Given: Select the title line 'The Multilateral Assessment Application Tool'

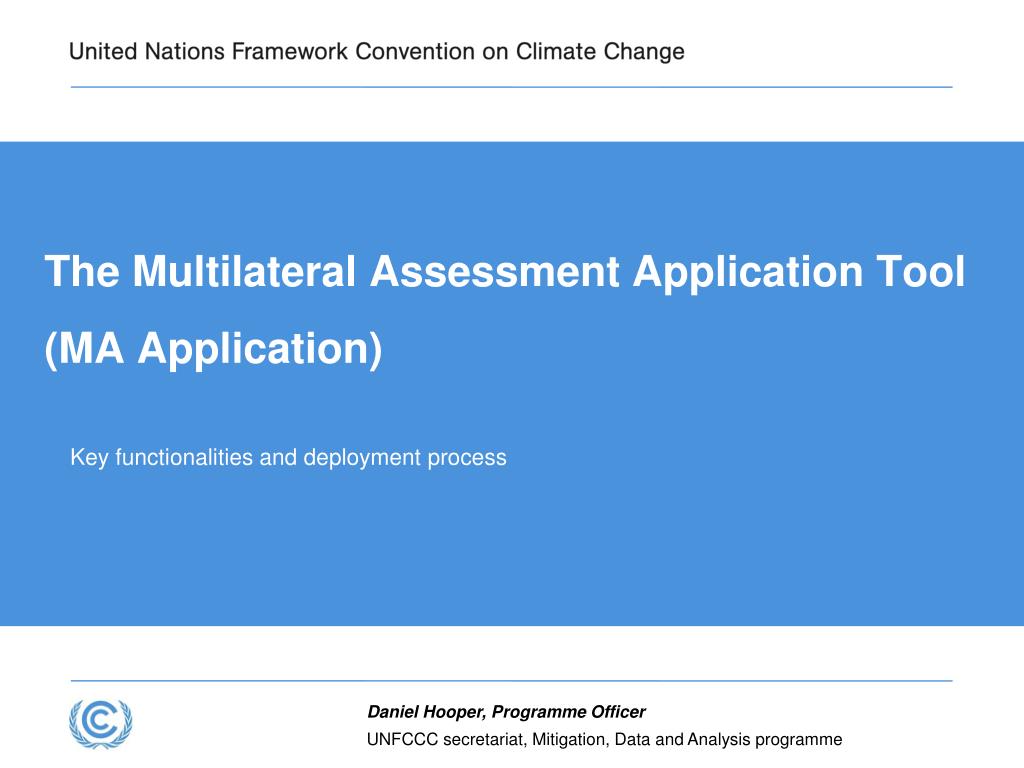Looking at the screenshot, I should click(x=504, y=271).
